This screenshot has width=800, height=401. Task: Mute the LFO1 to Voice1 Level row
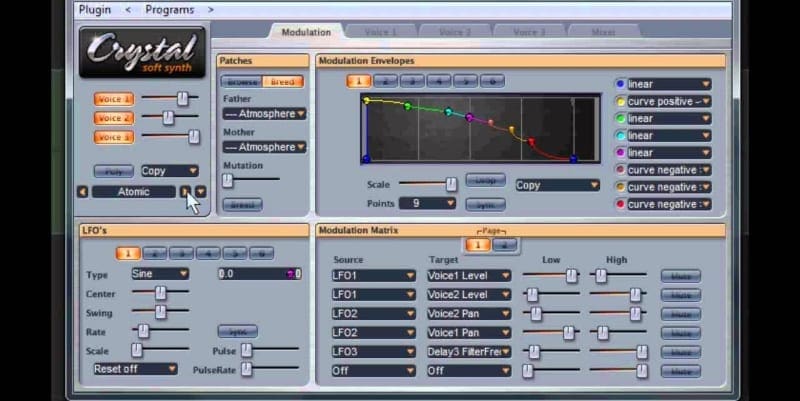coord(681,276)
